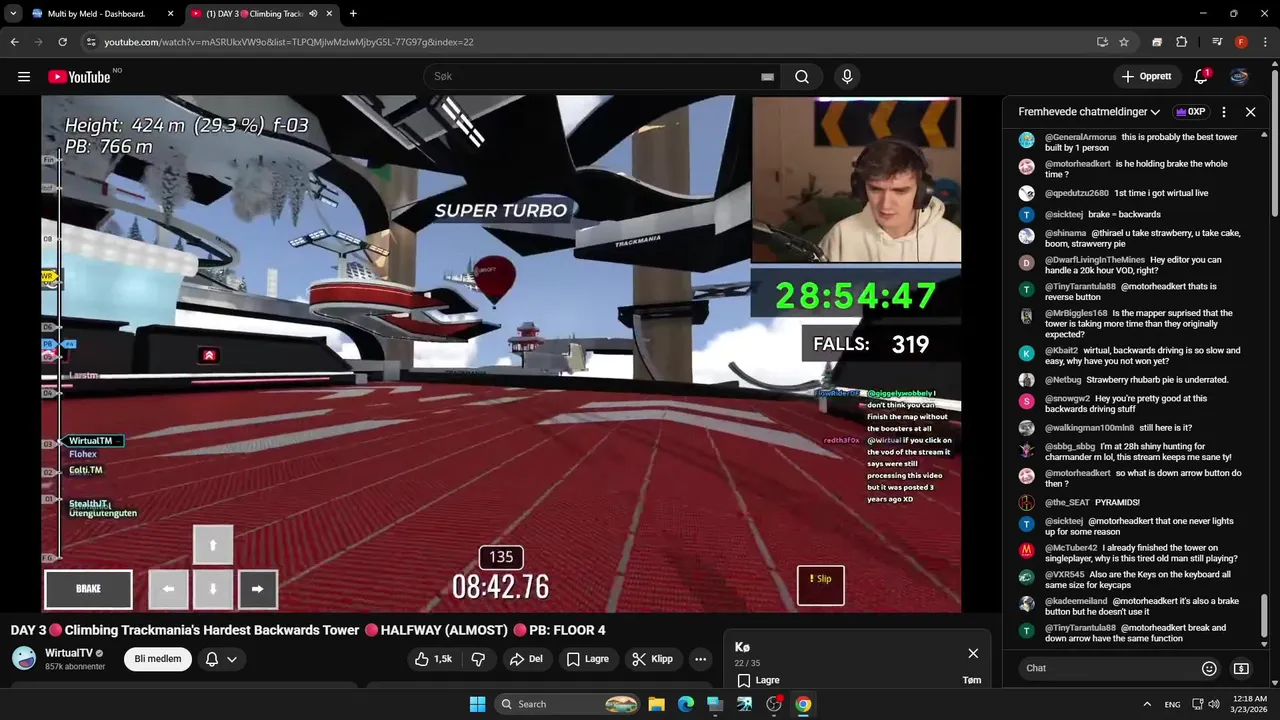
Task: Open Windows Start menu
Action: pyautogui.click(x=477, y=704)
